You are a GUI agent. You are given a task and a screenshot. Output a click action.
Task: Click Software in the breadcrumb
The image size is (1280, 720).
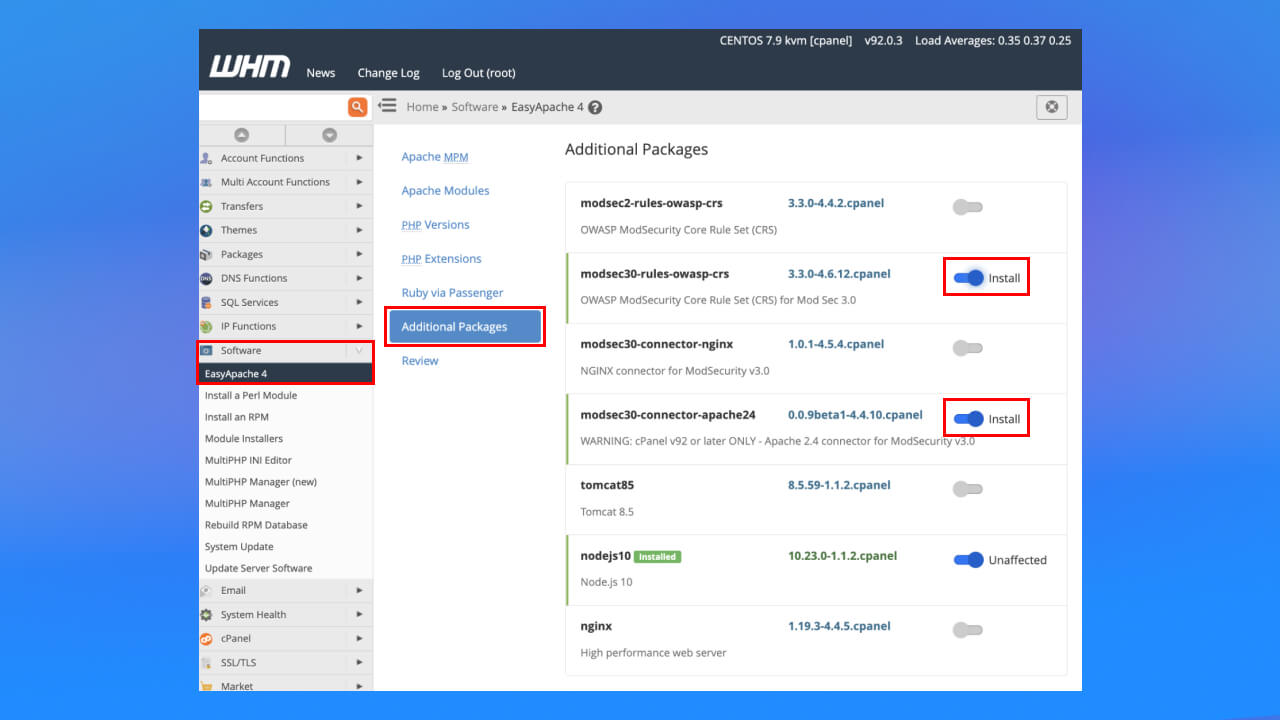(474, 107)
